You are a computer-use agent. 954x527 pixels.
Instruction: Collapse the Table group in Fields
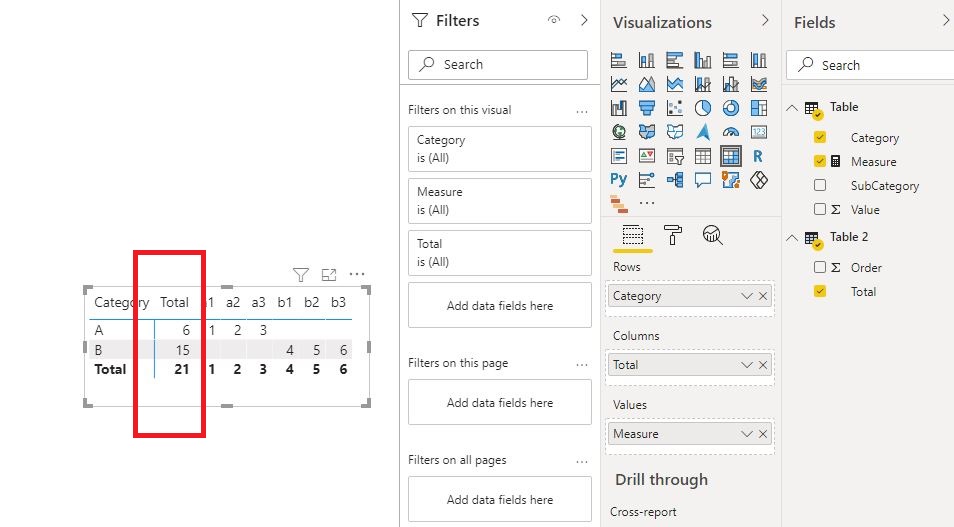792,108
